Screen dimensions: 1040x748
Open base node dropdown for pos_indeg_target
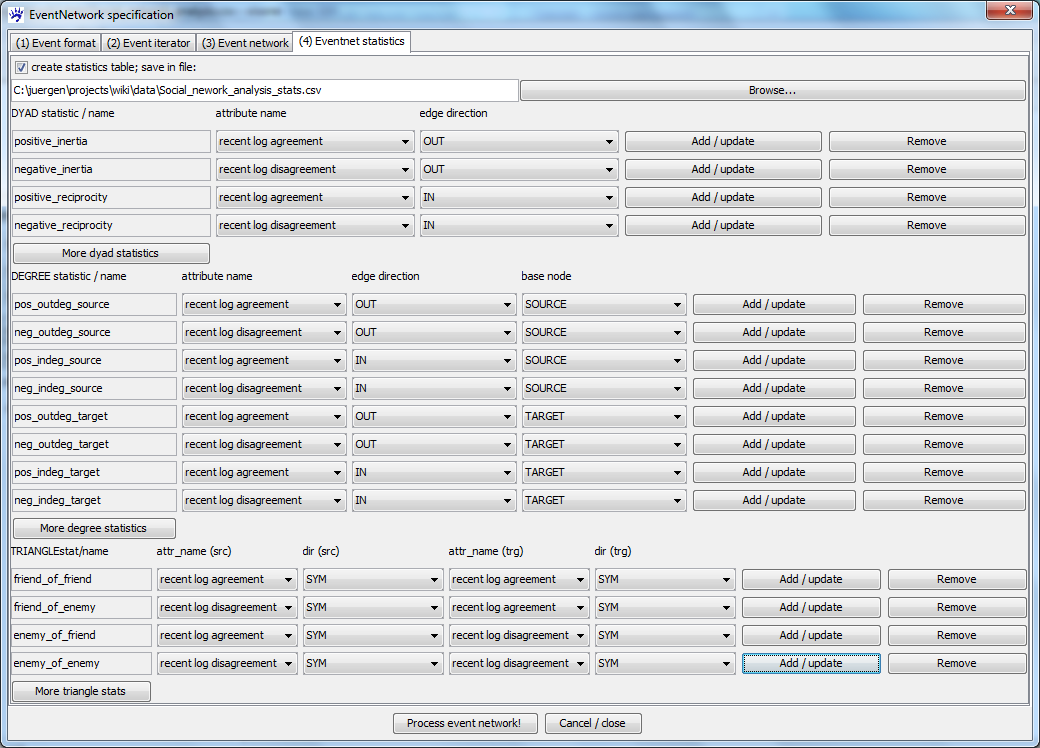pyautogui.click(x=603, y=472)
